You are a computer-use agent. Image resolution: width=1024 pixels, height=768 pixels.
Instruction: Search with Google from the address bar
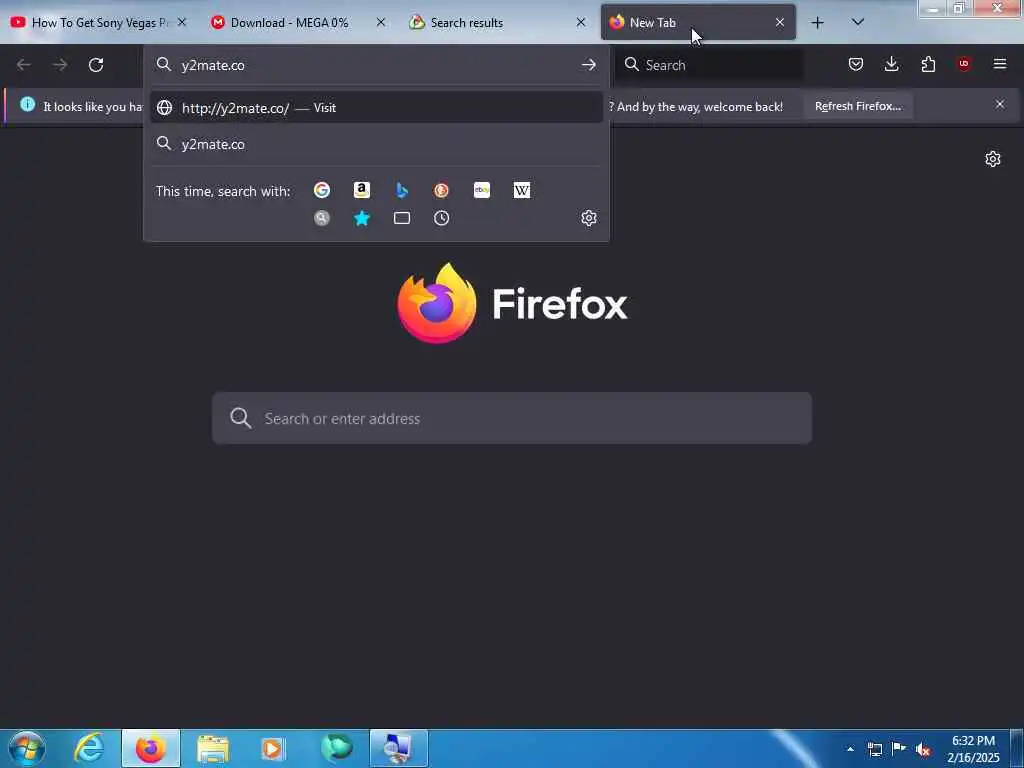coord(321,190)
